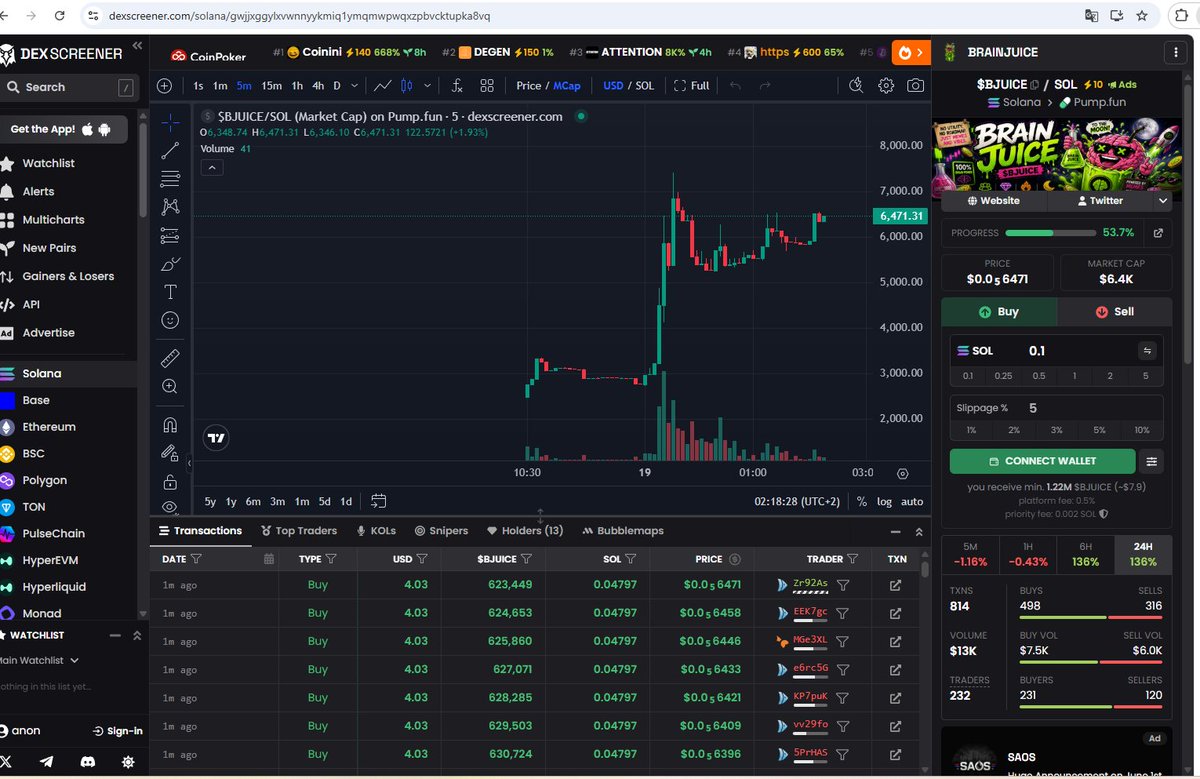Select the brush drawing tool
This screenshot has width=1200, height=779.
(x=170, y=264)
